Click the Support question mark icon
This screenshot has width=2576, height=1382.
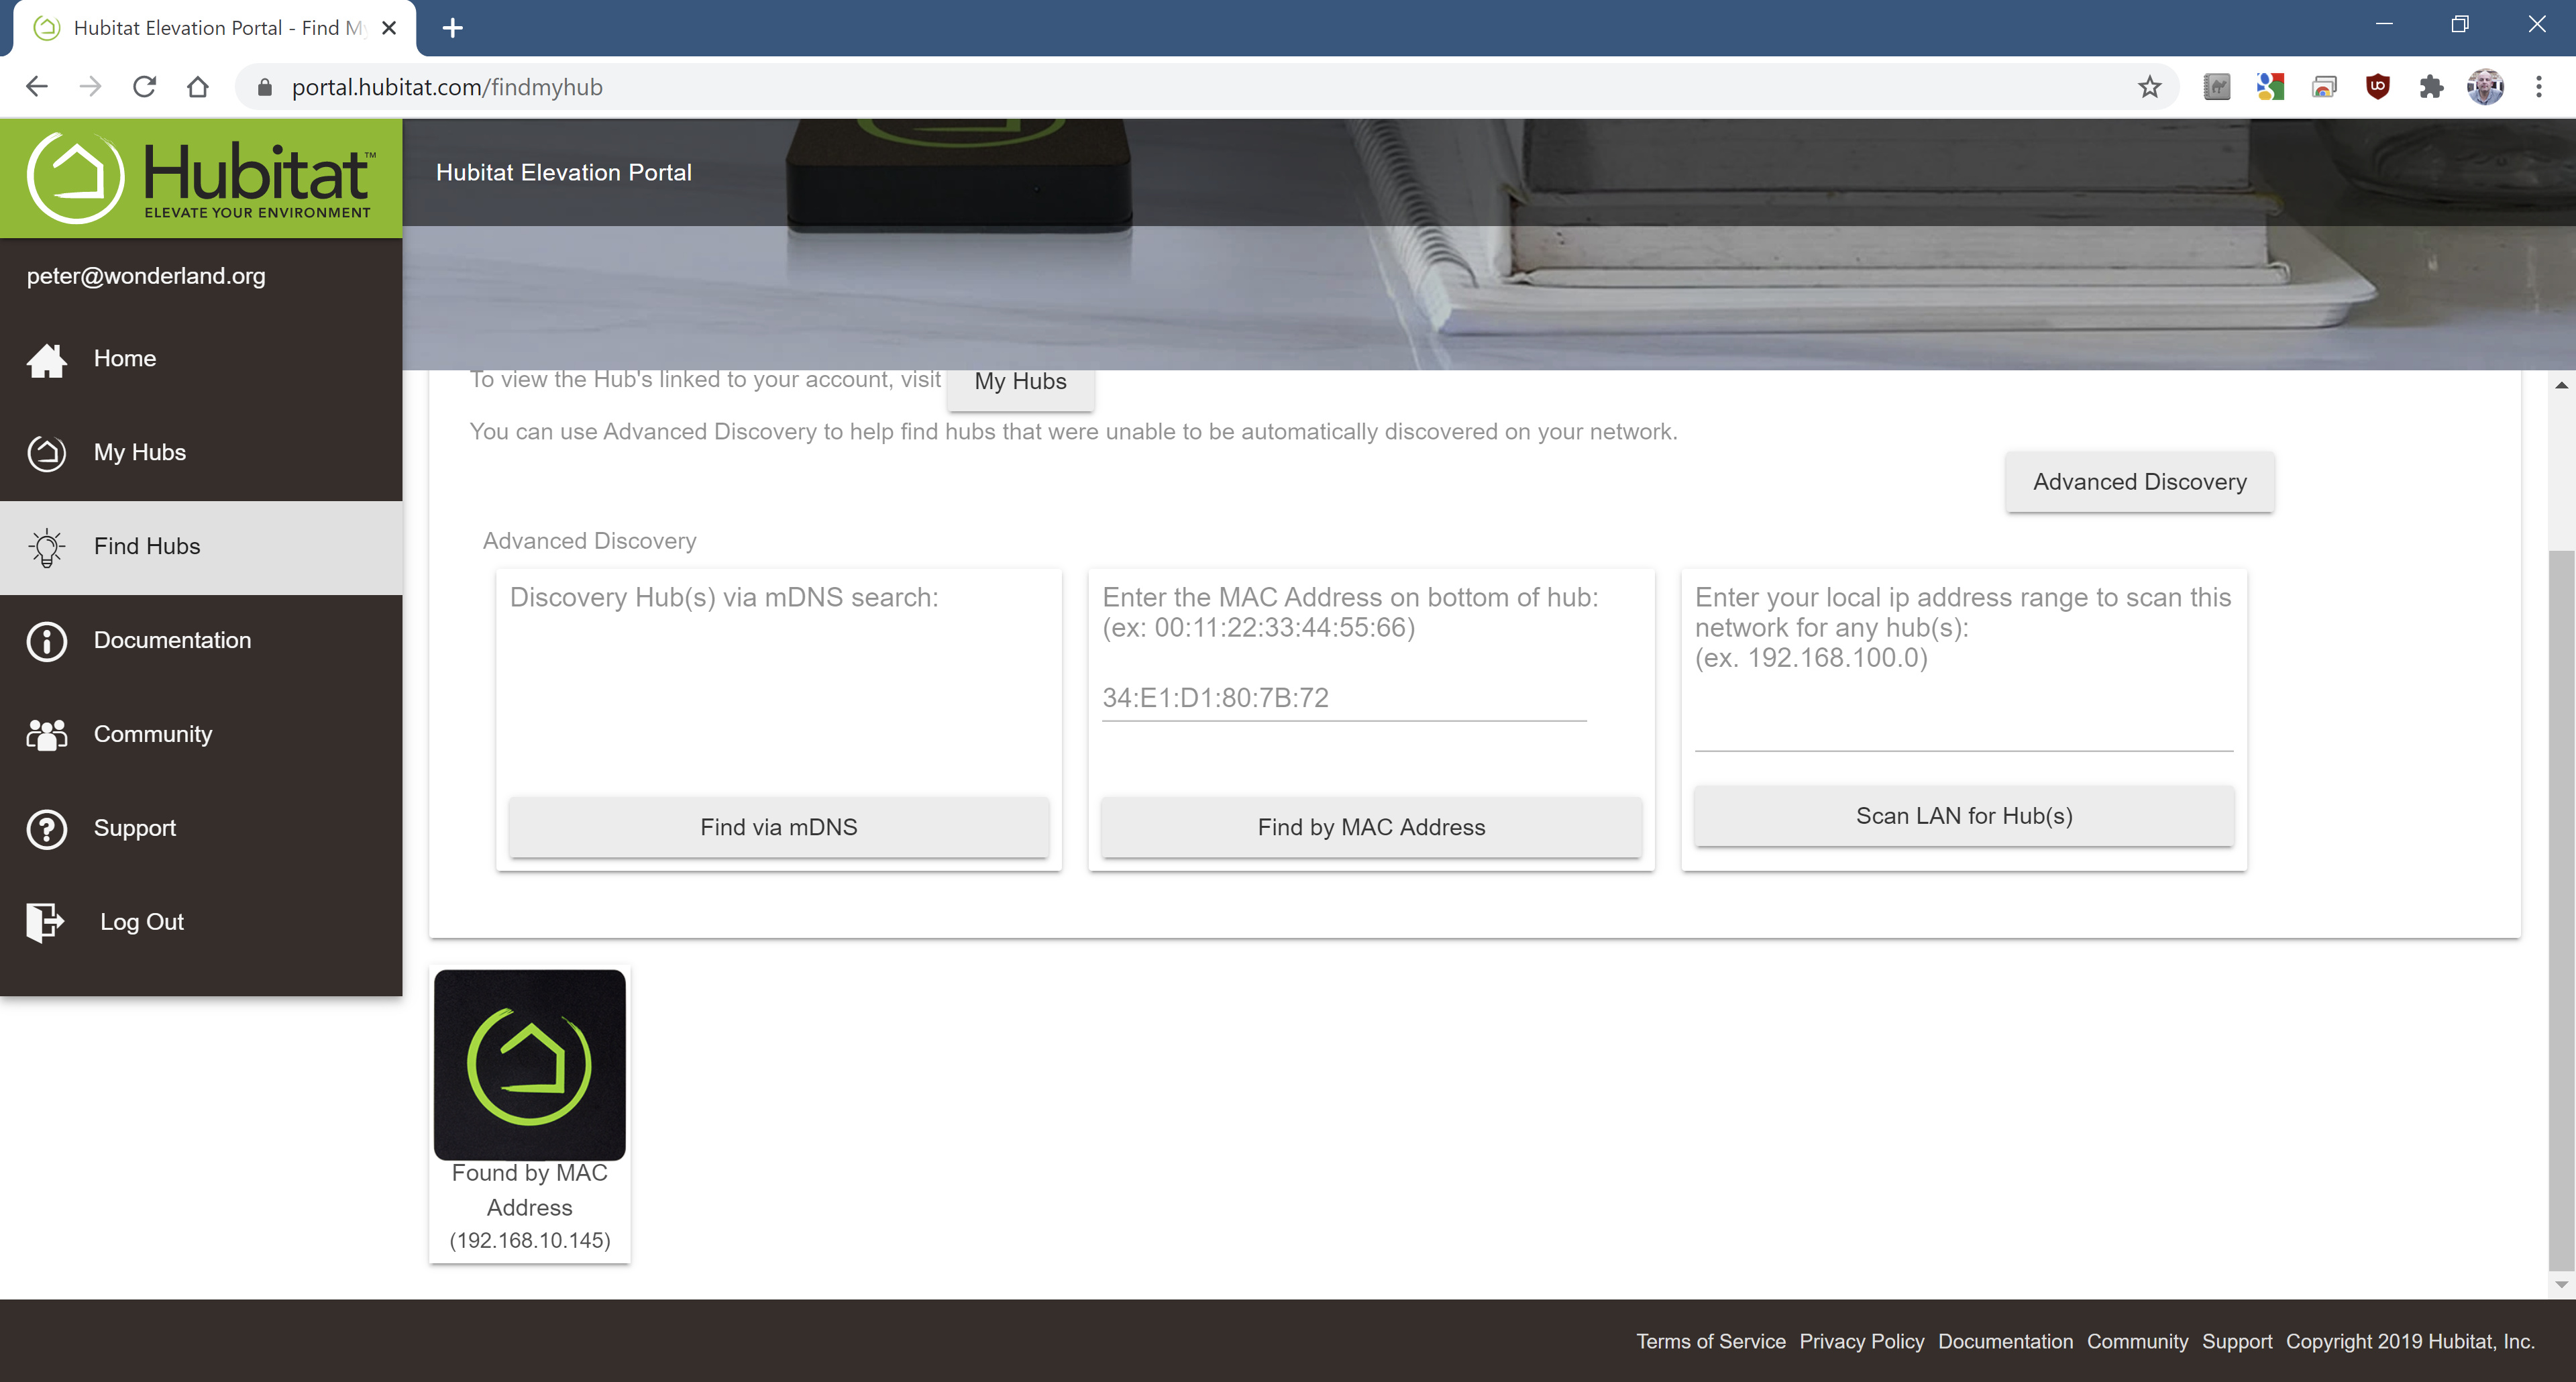click(46, 829)
